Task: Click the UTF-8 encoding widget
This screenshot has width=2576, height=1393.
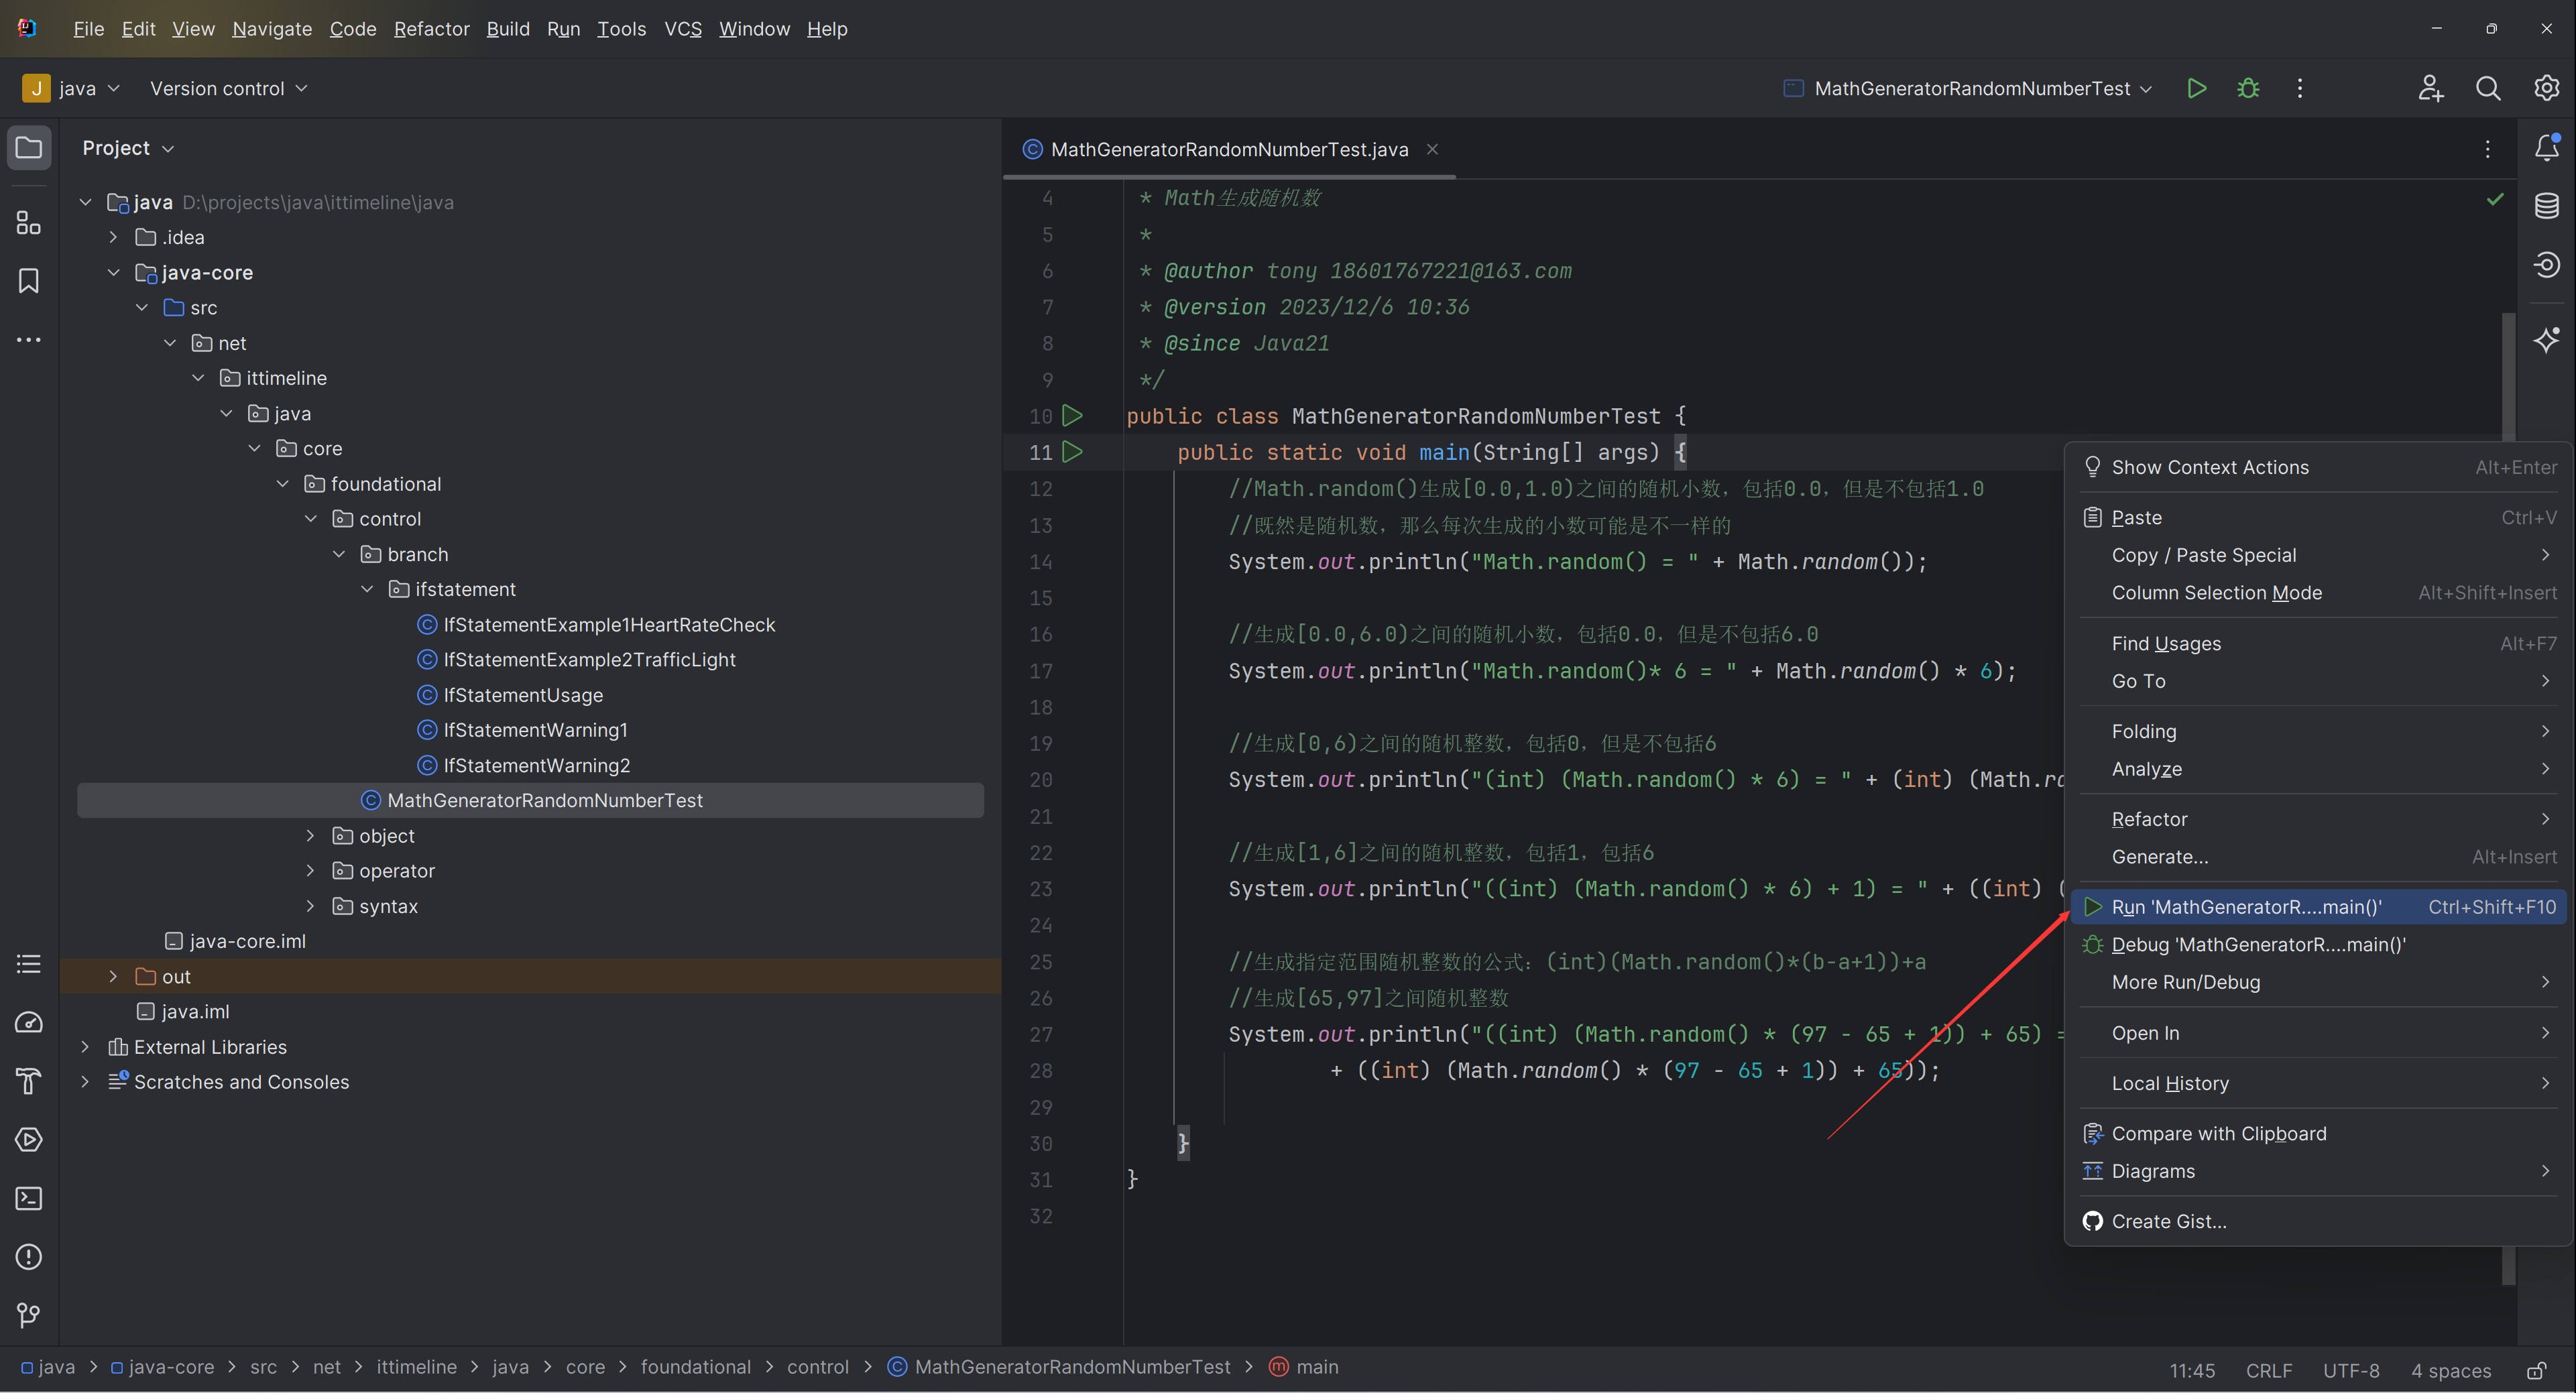Action: 2351,1370
